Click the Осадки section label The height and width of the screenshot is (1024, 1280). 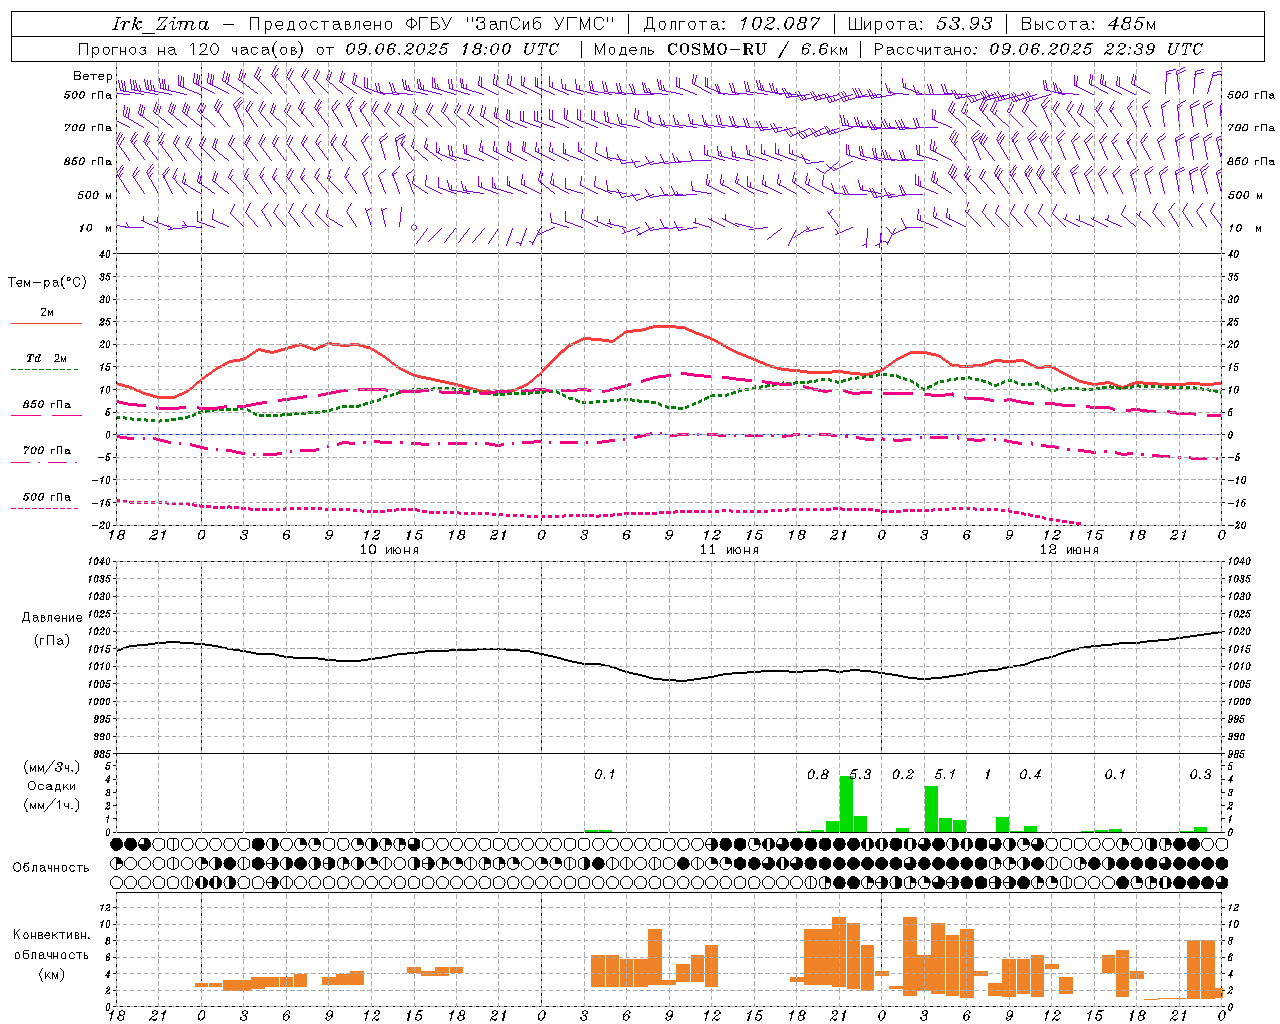tap(52, 786)
